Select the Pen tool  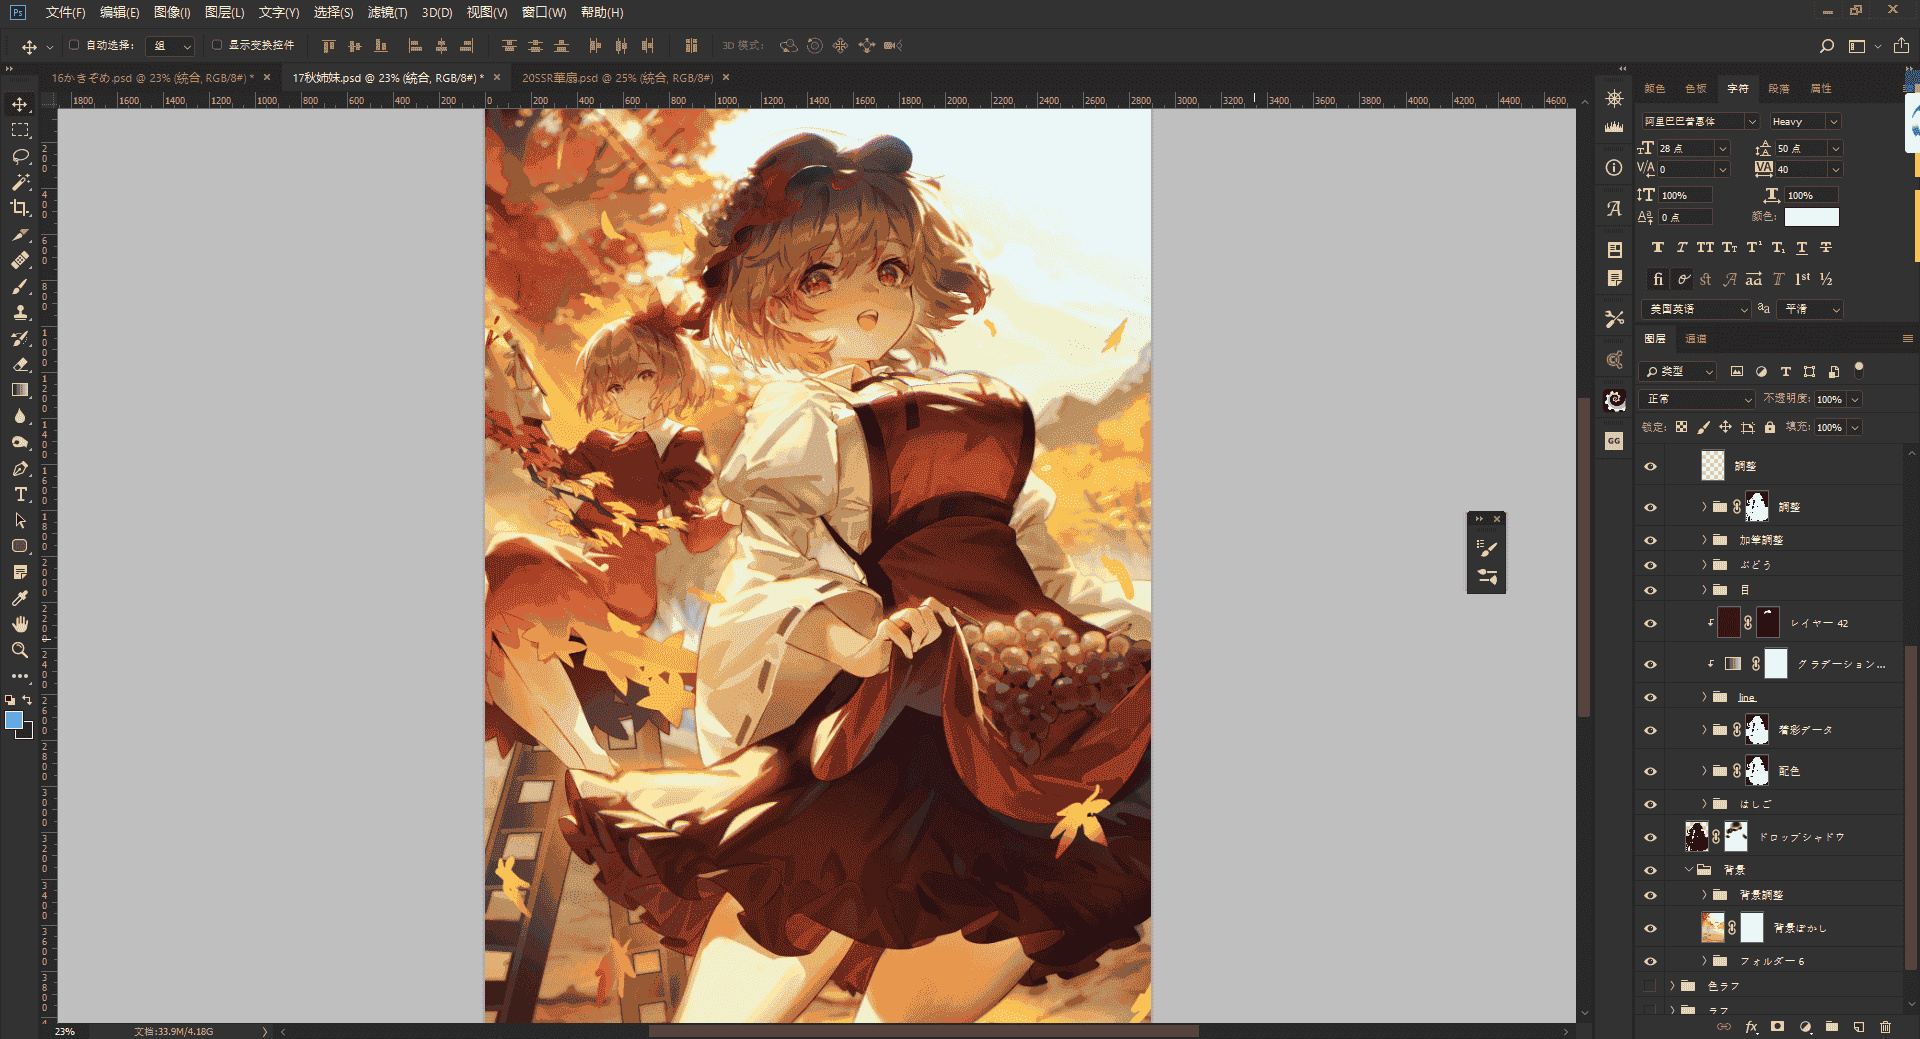coord(20,468)
